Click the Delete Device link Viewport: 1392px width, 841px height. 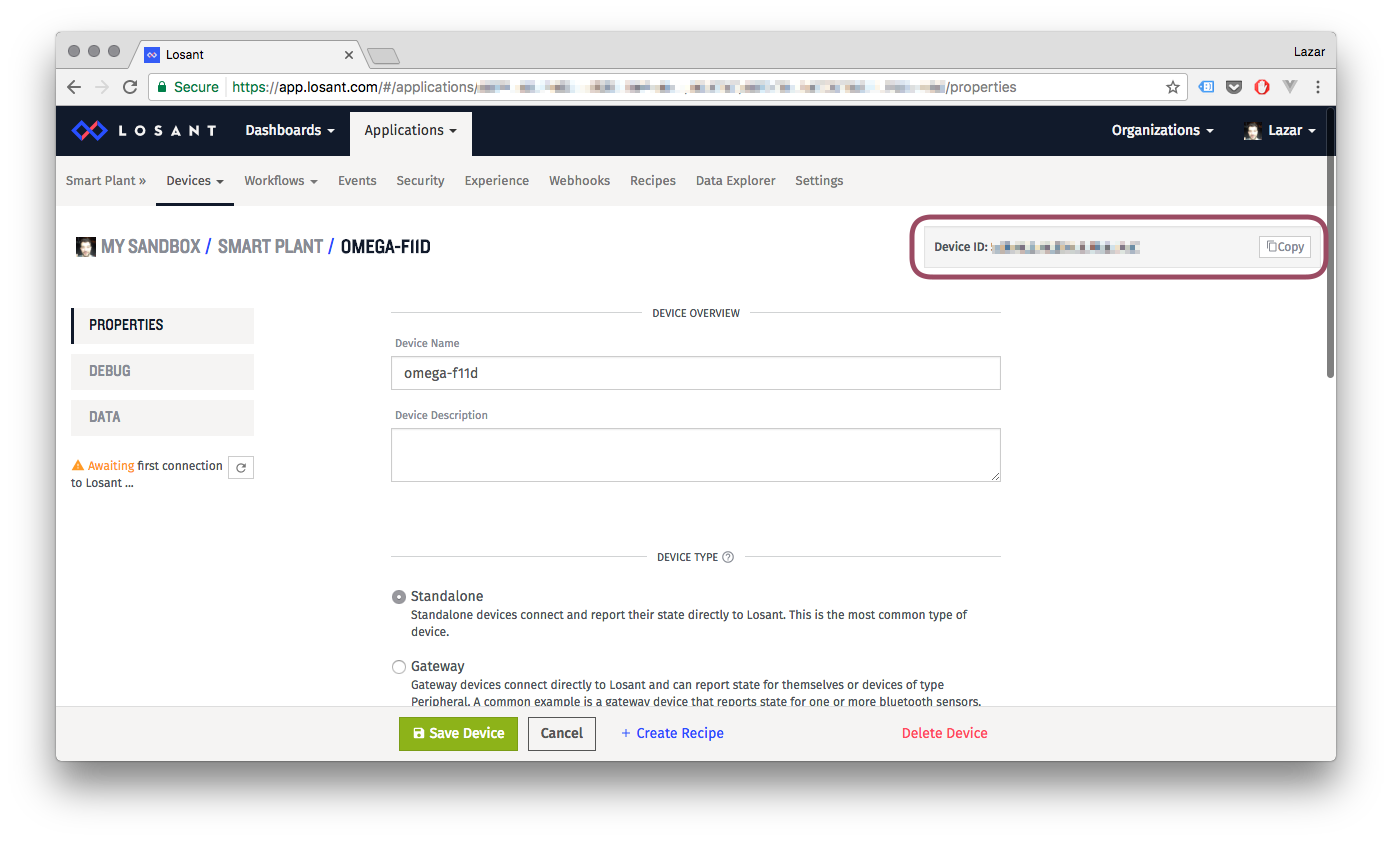pos(945,734)
